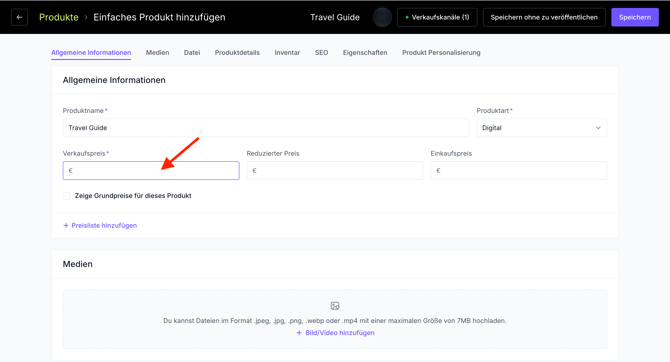Image resolution: width=670 pixels, height=362 pixels.
Task: Open the Produkt Personalisierung tab
Action: pos(441,53)
